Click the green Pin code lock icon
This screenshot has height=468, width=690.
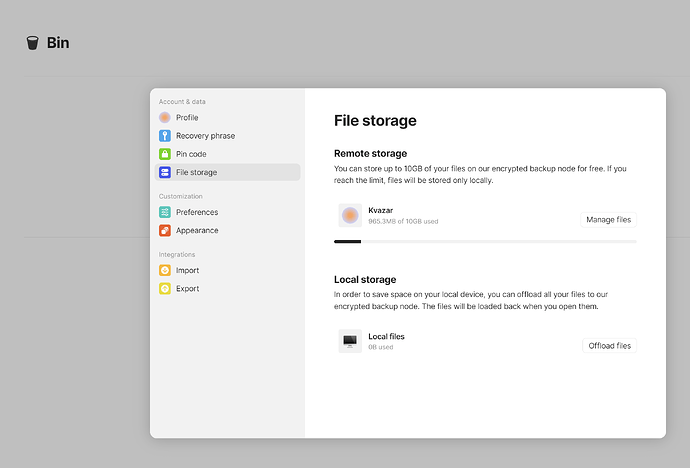click(165, 154)
